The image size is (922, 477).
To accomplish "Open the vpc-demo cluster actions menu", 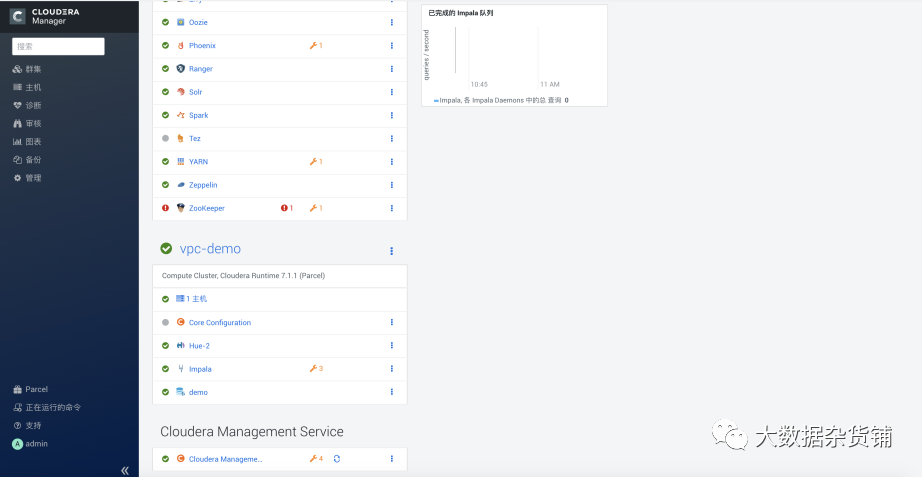I will [392, 251].
